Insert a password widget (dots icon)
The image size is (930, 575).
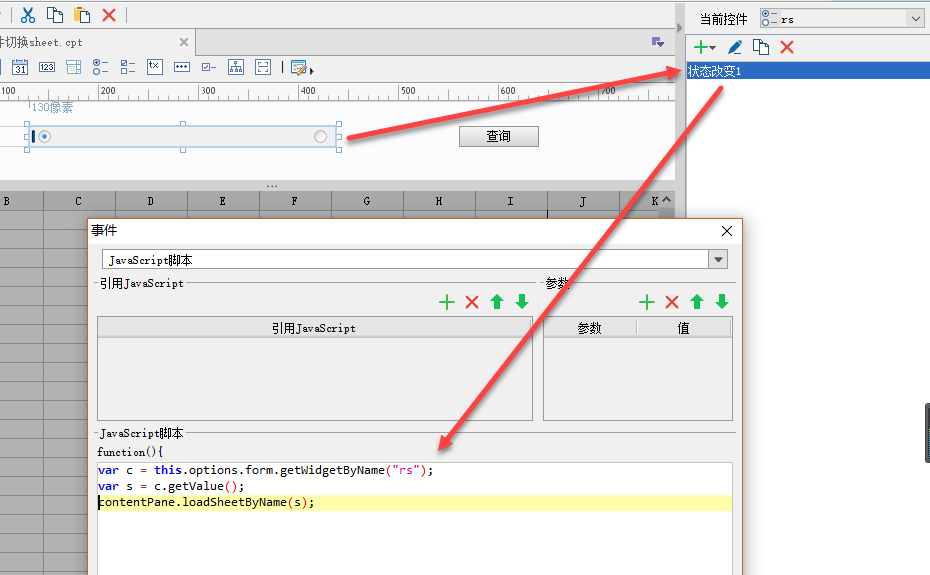tap(181, 67)
